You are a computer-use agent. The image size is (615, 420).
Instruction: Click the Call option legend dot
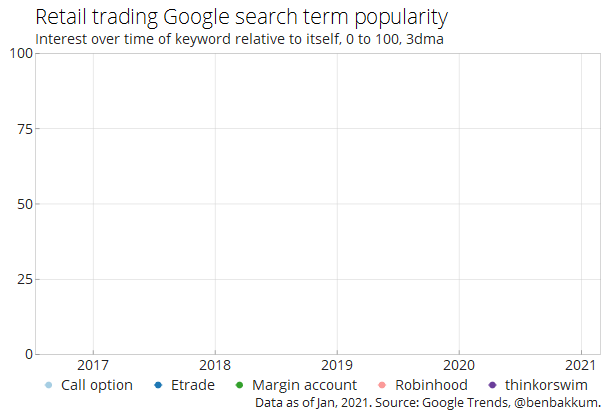49,385
